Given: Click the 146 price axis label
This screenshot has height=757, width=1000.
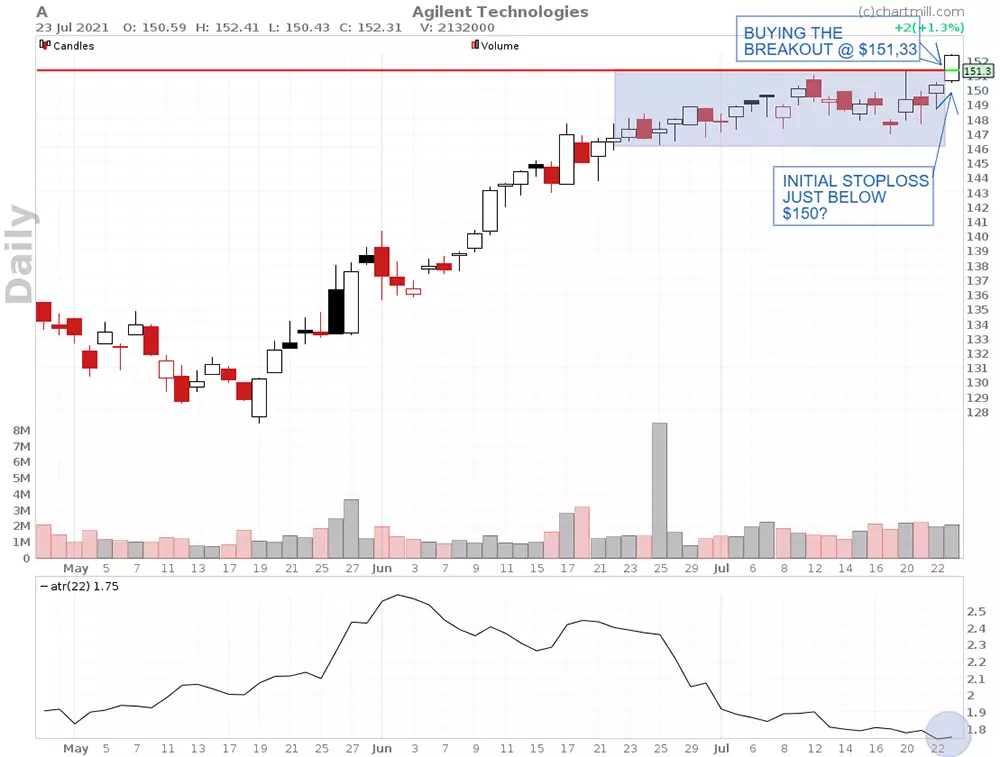Looking at the screenshot, I should coord(977,149).
